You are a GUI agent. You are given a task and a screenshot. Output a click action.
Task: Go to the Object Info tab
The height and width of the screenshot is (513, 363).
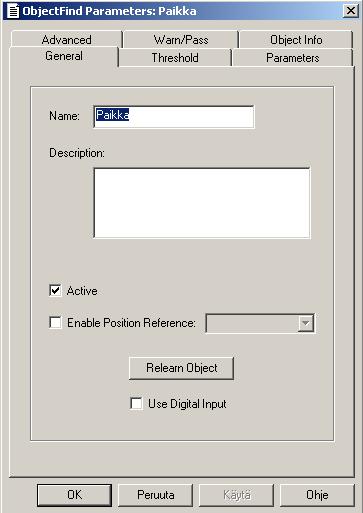[x=296, y=40]
